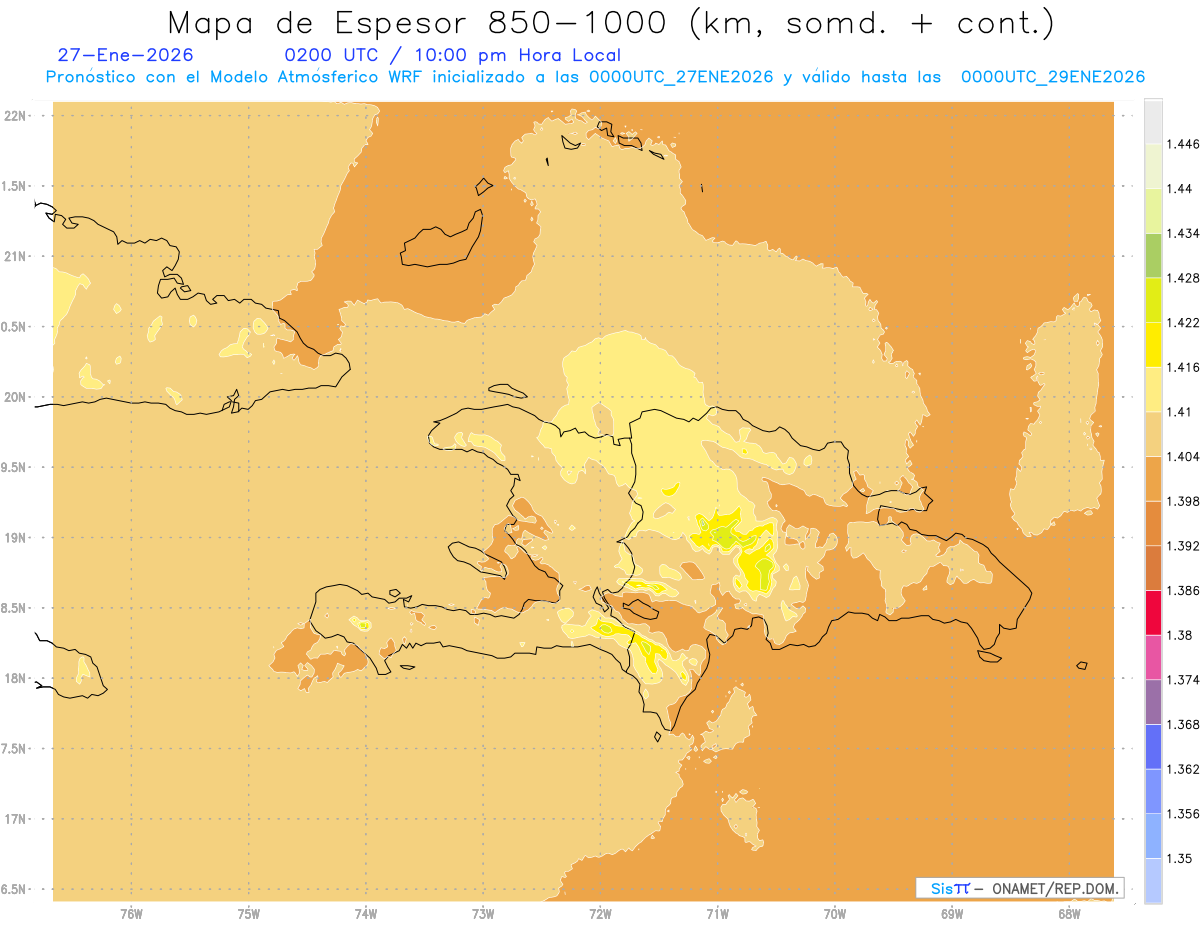The width and height of the screenshot is (1200, 927).
Task: Select the gray legend swatch above 1.446
Action: 1153,121
